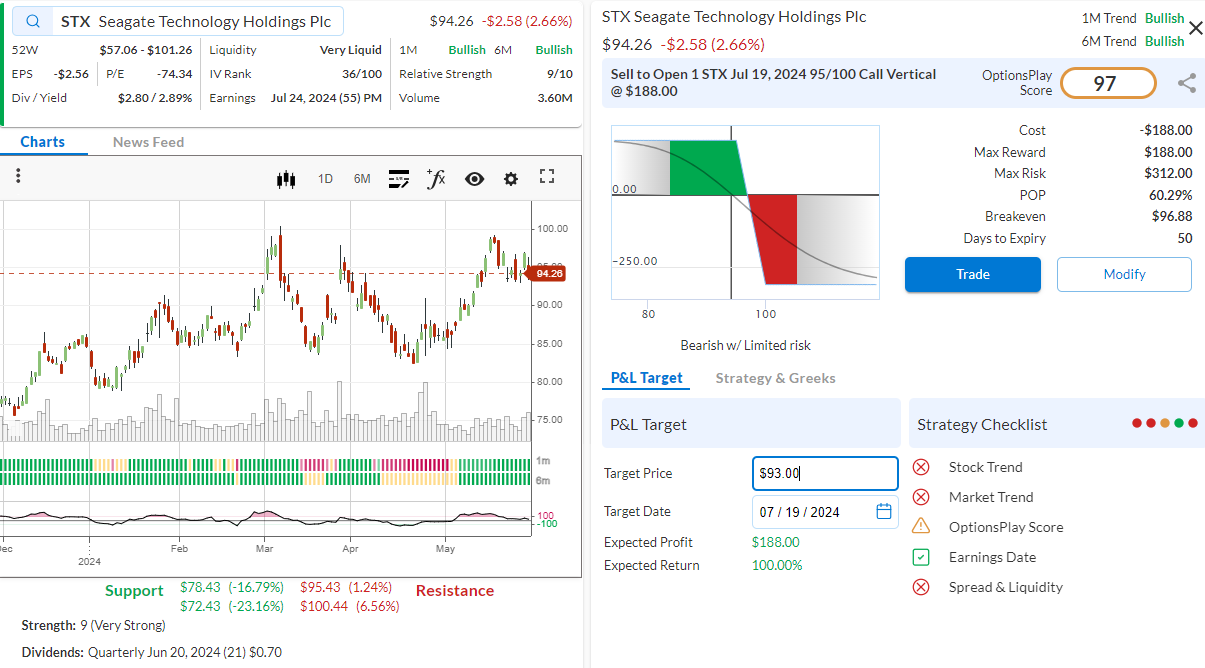Image resolution: width=1205 pixels, height=668 pixels.
Task: Click Strength: 9 (Very Strong) text
Action: pos(94,625)
